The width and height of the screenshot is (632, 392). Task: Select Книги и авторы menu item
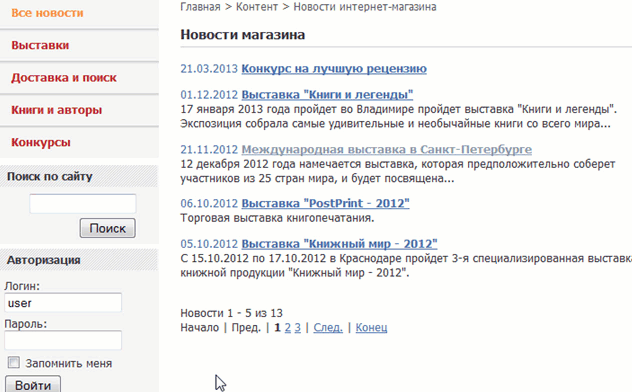click(x=56, y=110)
